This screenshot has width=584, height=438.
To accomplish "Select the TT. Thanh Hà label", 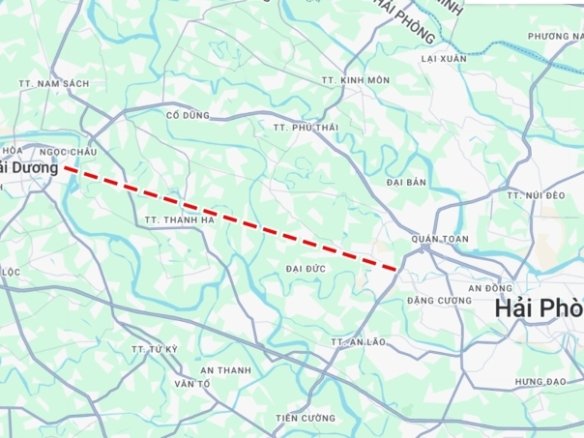I will (180, 220).
